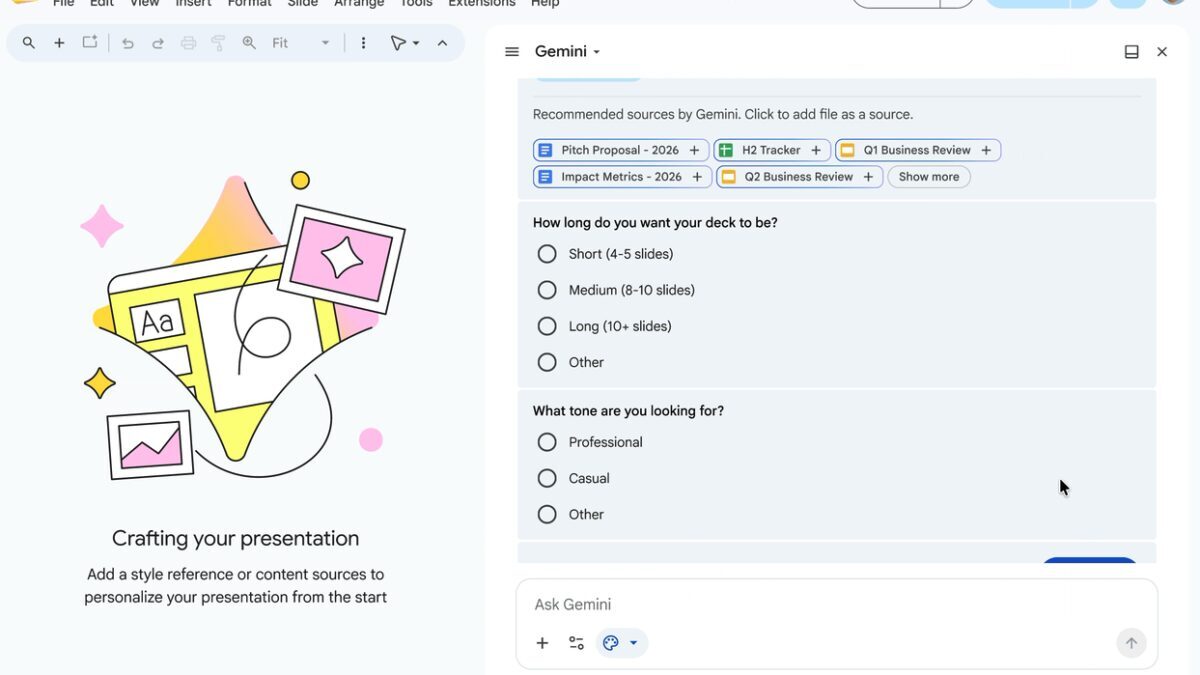Redo the last undone action
Viewport: 1200px width, 675px height.
[x=158, y=43]
